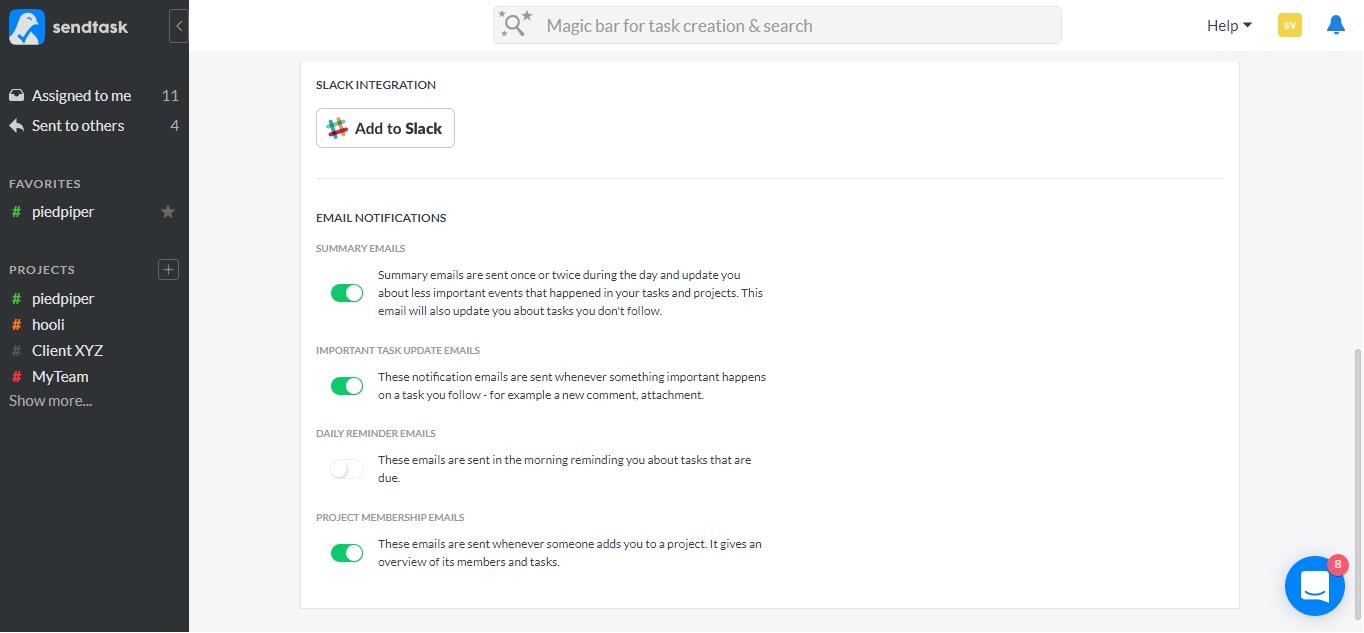Image resolution: width=1364 pixels, height=633 pixels.
Task: Click the magic bar search icon
Action: tap(516, 26)
